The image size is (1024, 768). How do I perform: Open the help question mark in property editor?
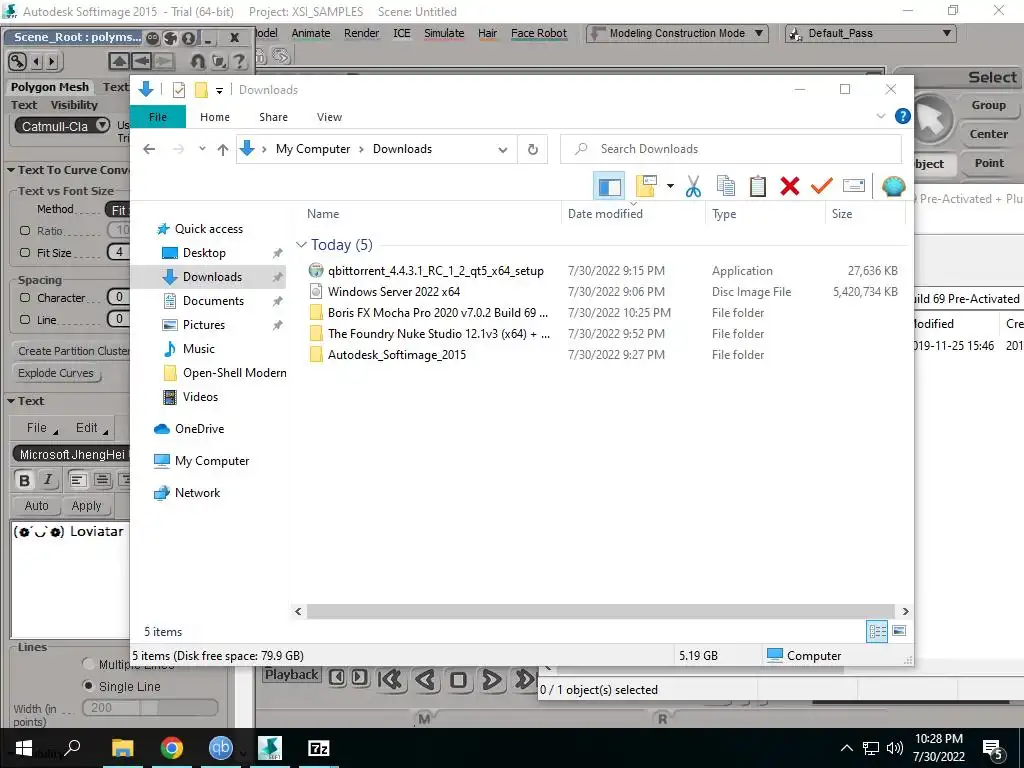(x=240, y=61)
